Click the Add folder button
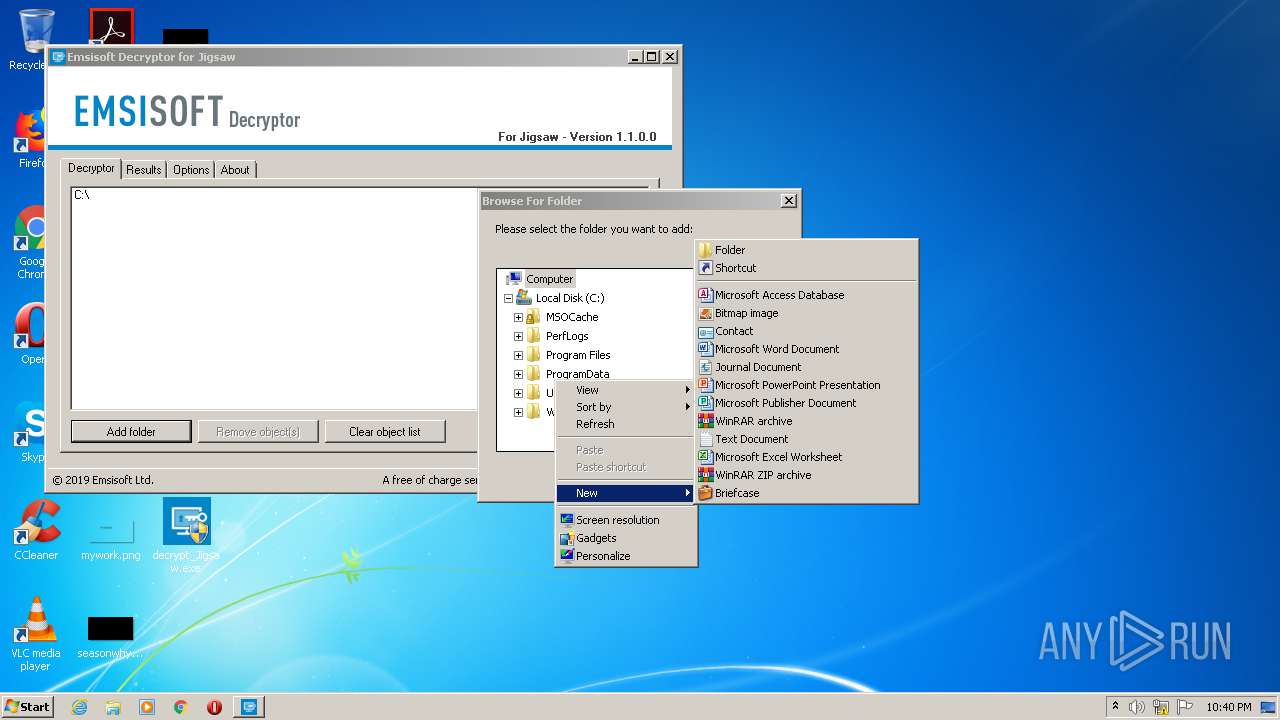 click(x=131, y=432)
